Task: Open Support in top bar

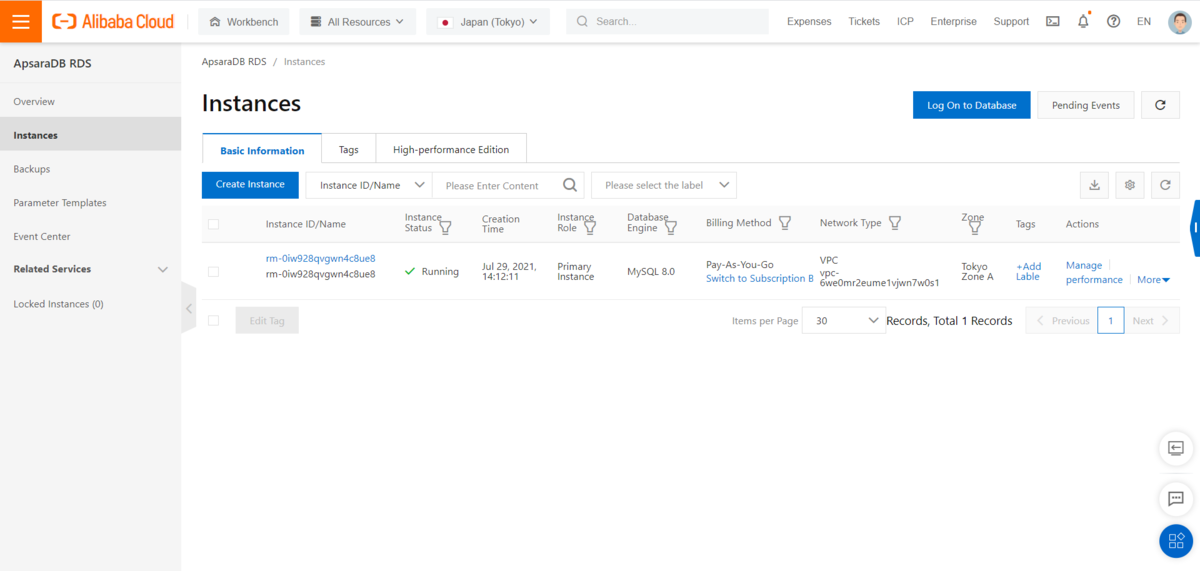Action: (x=1011, y=21)
